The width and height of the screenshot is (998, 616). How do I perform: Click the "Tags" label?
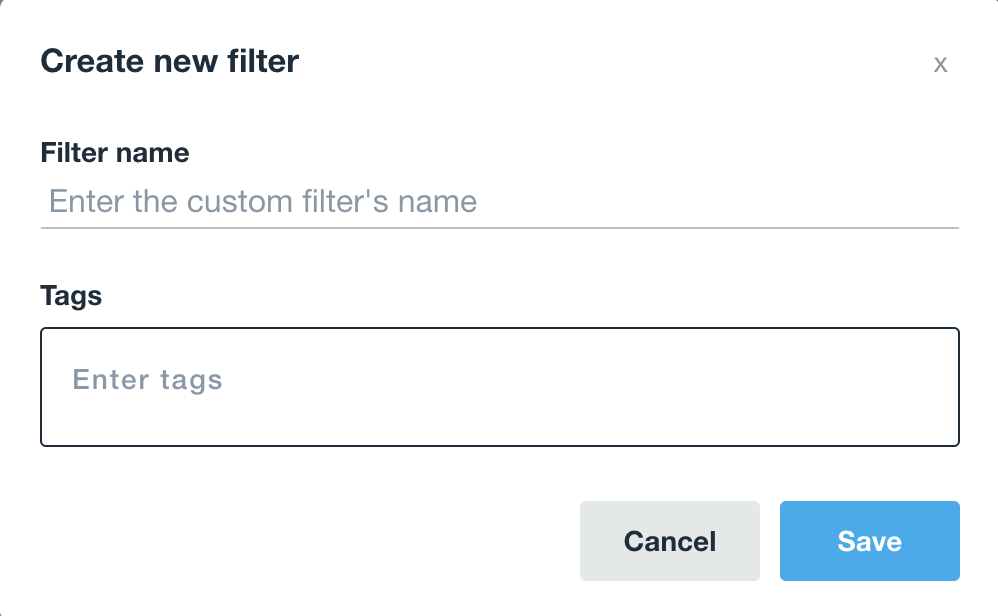tap(71, 295)
